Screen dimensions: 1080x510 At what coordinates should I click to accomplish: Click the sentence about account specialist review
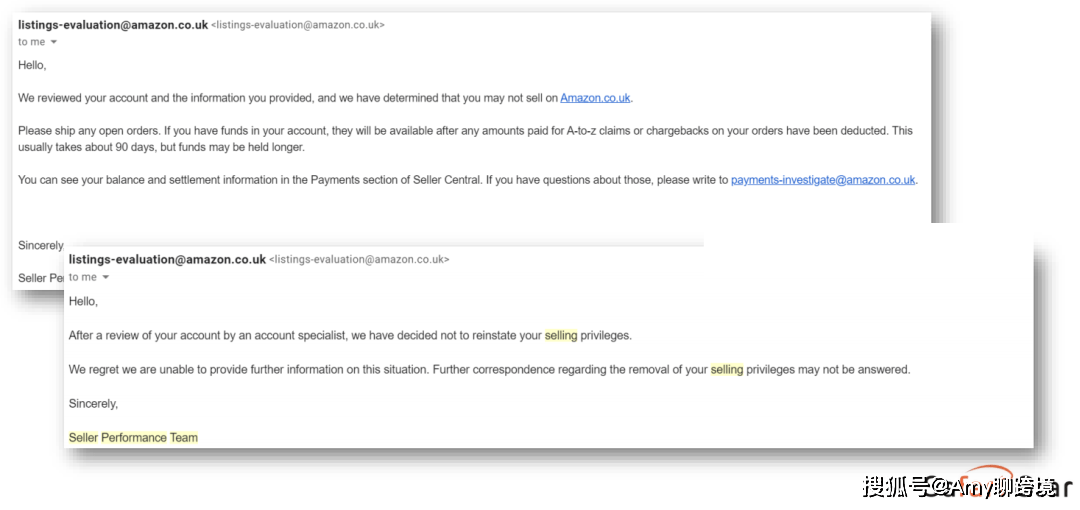(x=350, y=336)
